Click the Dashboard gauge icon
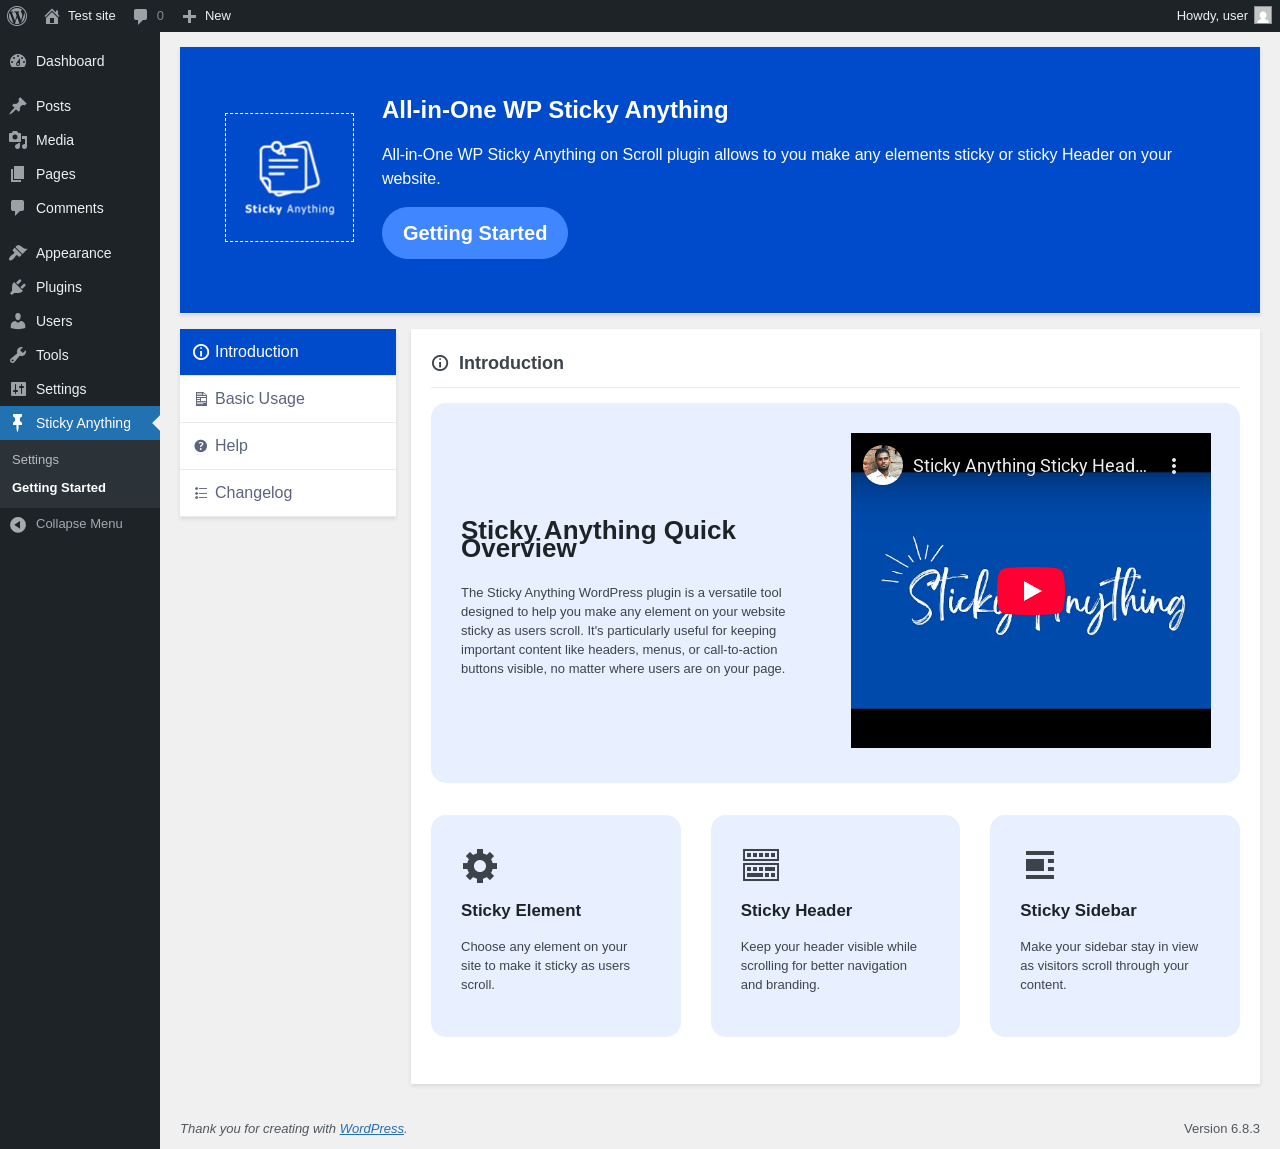1280x1149 pixels. [18, 61]
